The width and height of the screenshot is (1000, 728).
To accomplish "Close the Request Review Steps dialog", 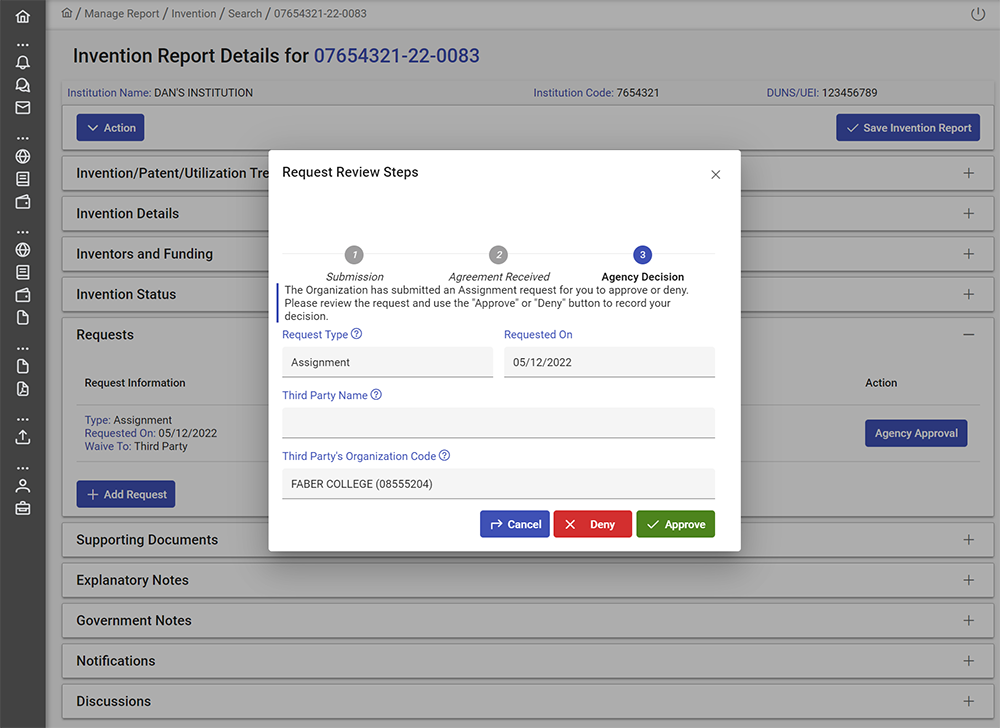I will click(715, 174).
